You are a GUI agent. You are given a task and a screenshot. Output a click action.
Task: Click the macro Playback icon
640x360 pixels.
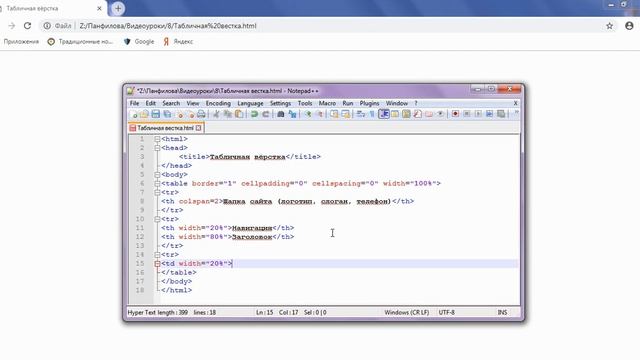478,114
